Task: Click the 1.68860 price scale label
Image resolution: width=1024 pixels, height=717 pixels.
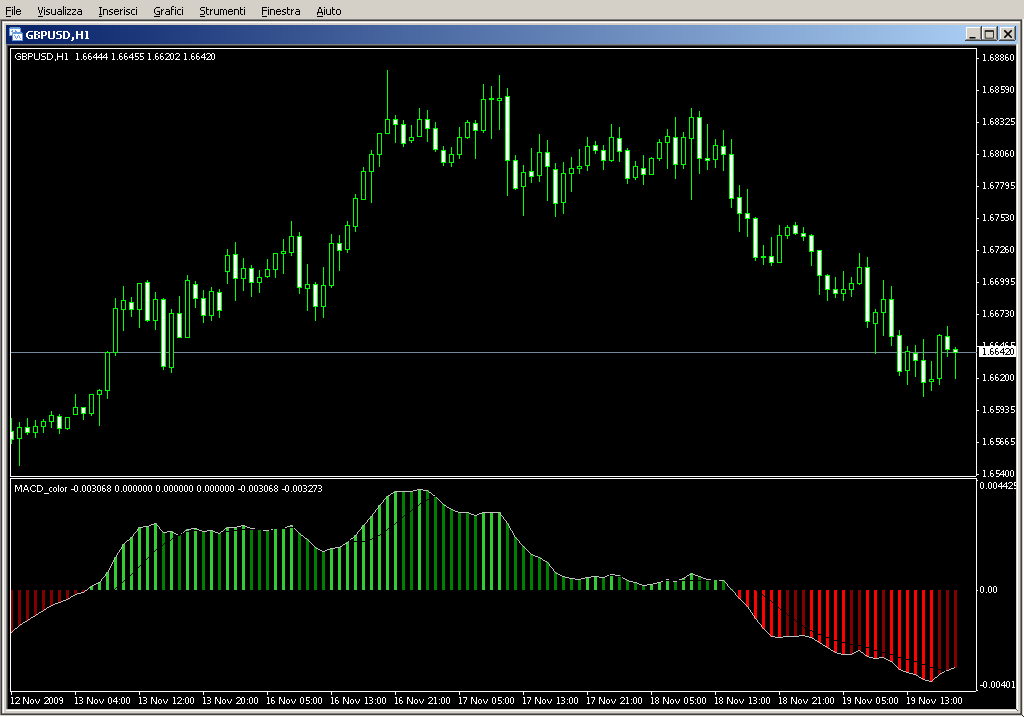Action: click(x=999, y=58)
